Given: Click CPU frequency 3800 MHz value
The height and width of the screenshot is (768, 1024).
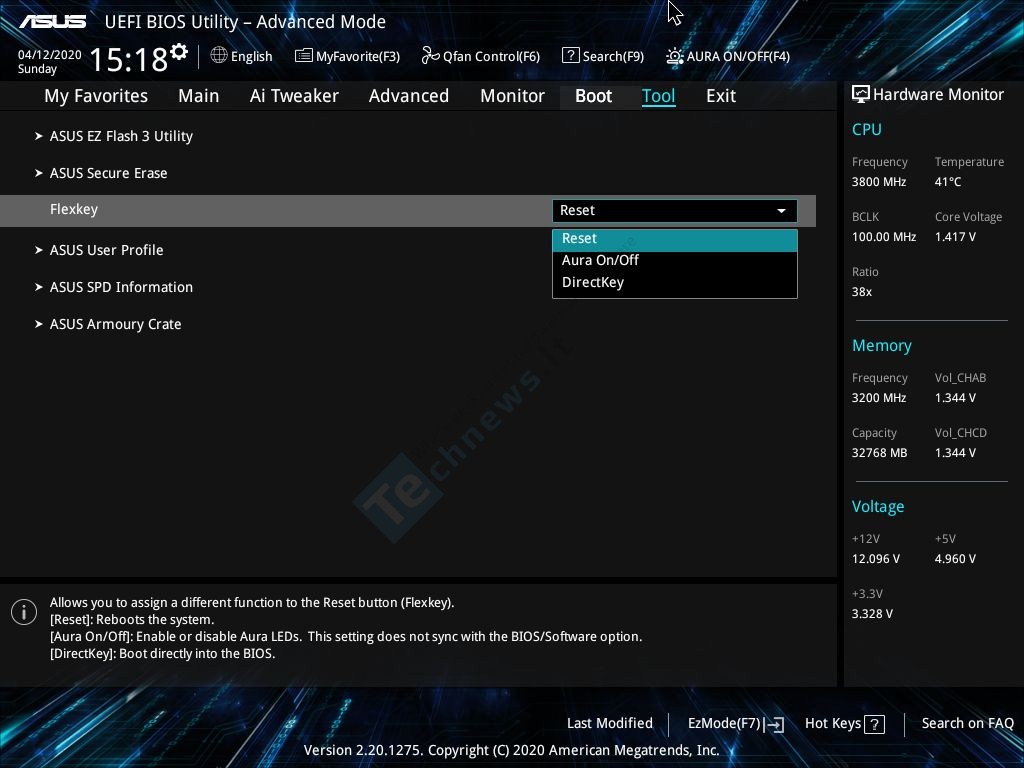Looking at the screenshot, I should (x=879, y=182).
